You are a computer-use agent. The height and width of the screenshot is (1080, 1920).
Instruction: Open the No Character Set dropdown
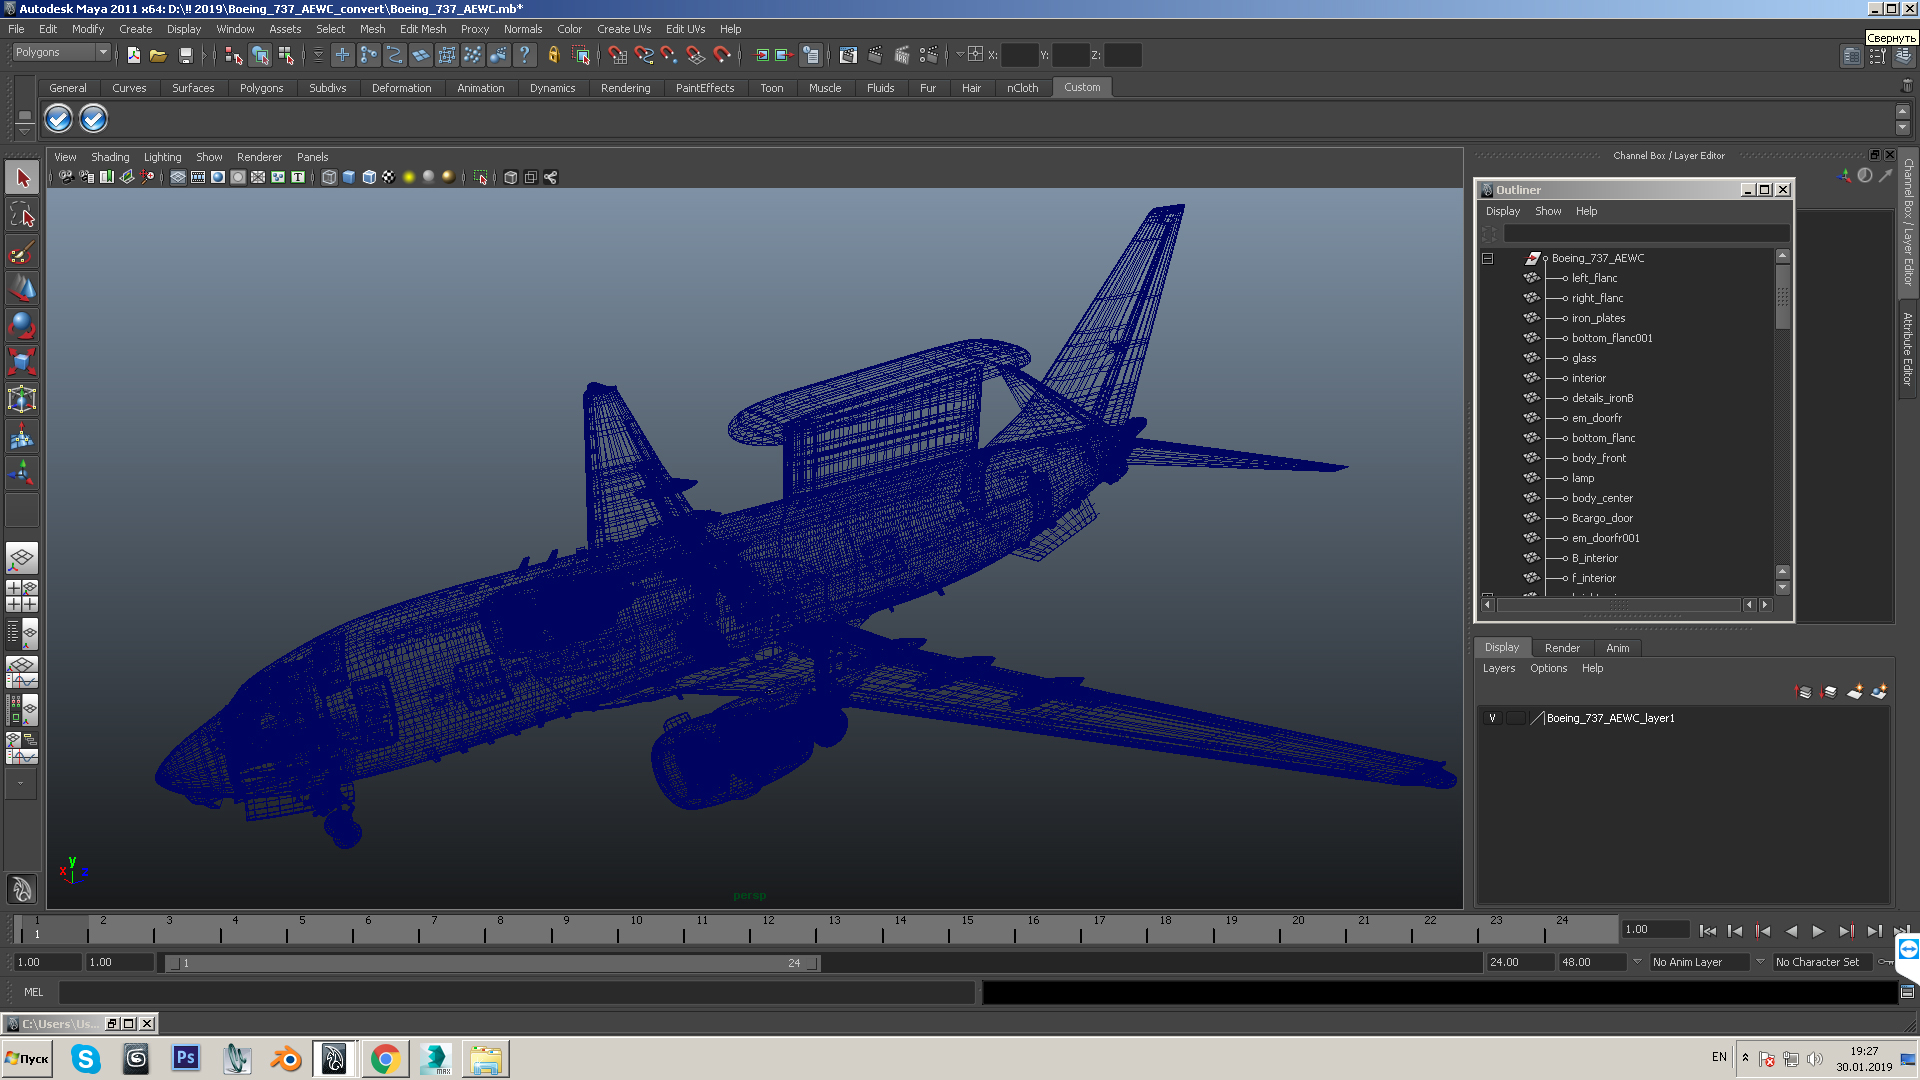click(x=1822, y=962)
